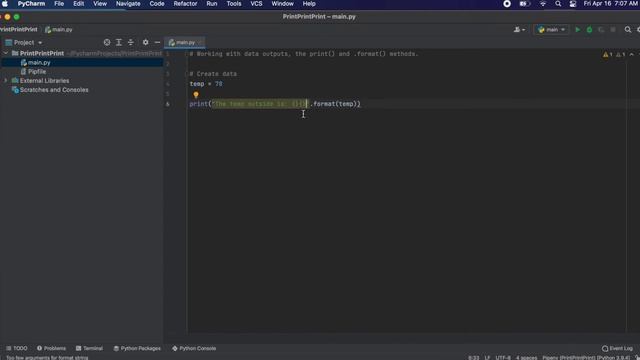640x360 pixels.
Task: Run the main configuration with the green play icon
Action: [x=578, y=30]
